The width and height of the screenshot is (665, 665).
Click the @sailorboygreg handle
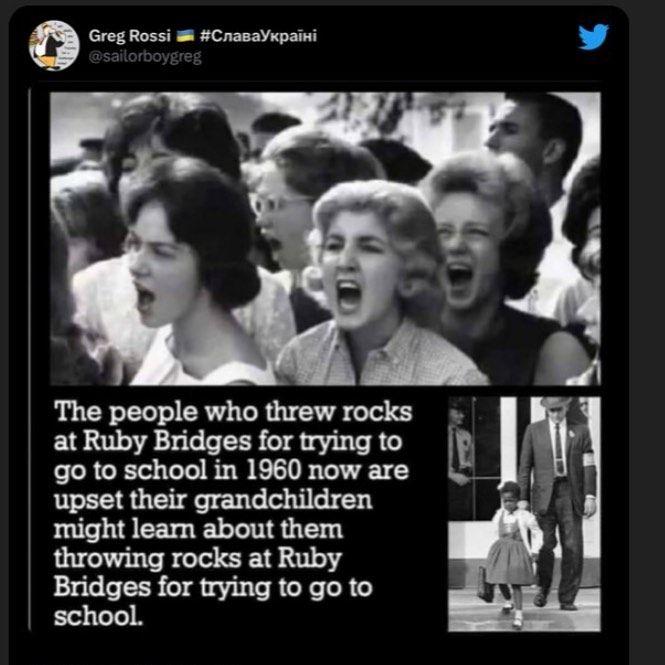145,56
